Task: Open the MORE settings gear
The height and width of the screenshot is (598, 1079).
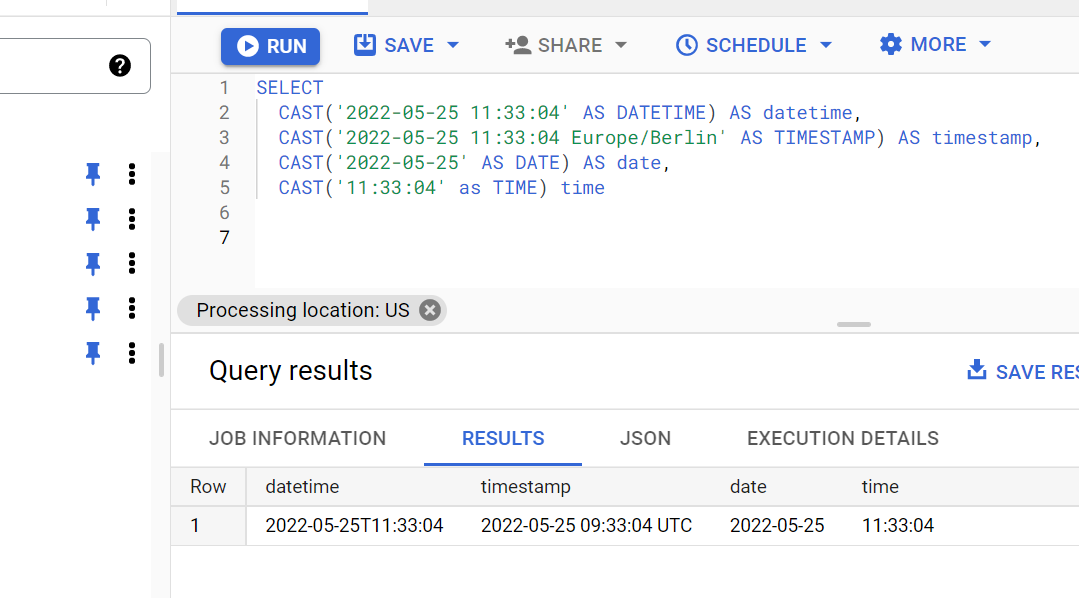Action: click(890, 45)
